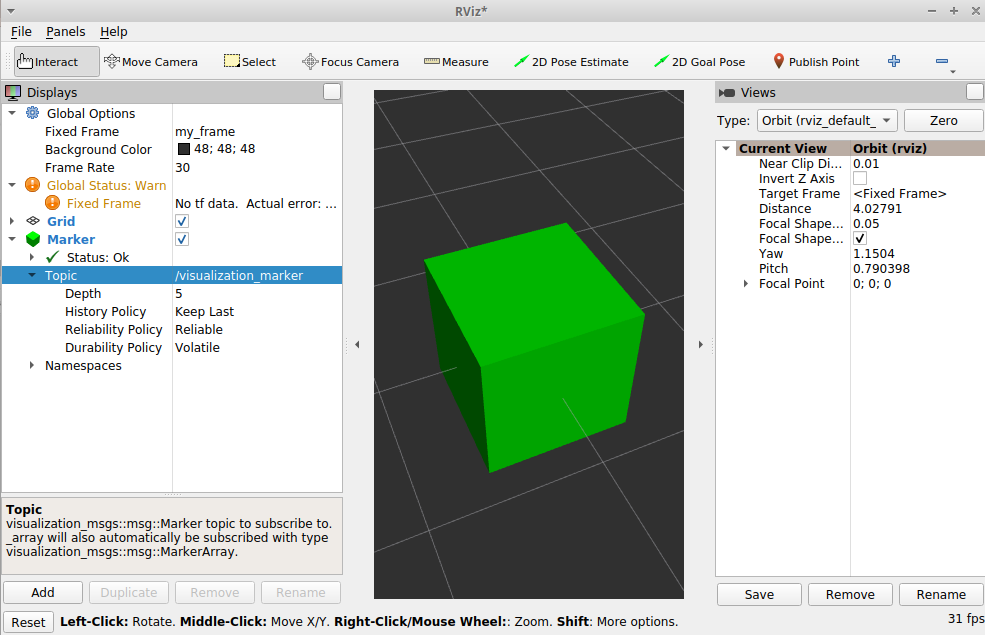Click the Global Status warning icon
The height and width of the screenshot is (635, 985).
pos(32,185)
